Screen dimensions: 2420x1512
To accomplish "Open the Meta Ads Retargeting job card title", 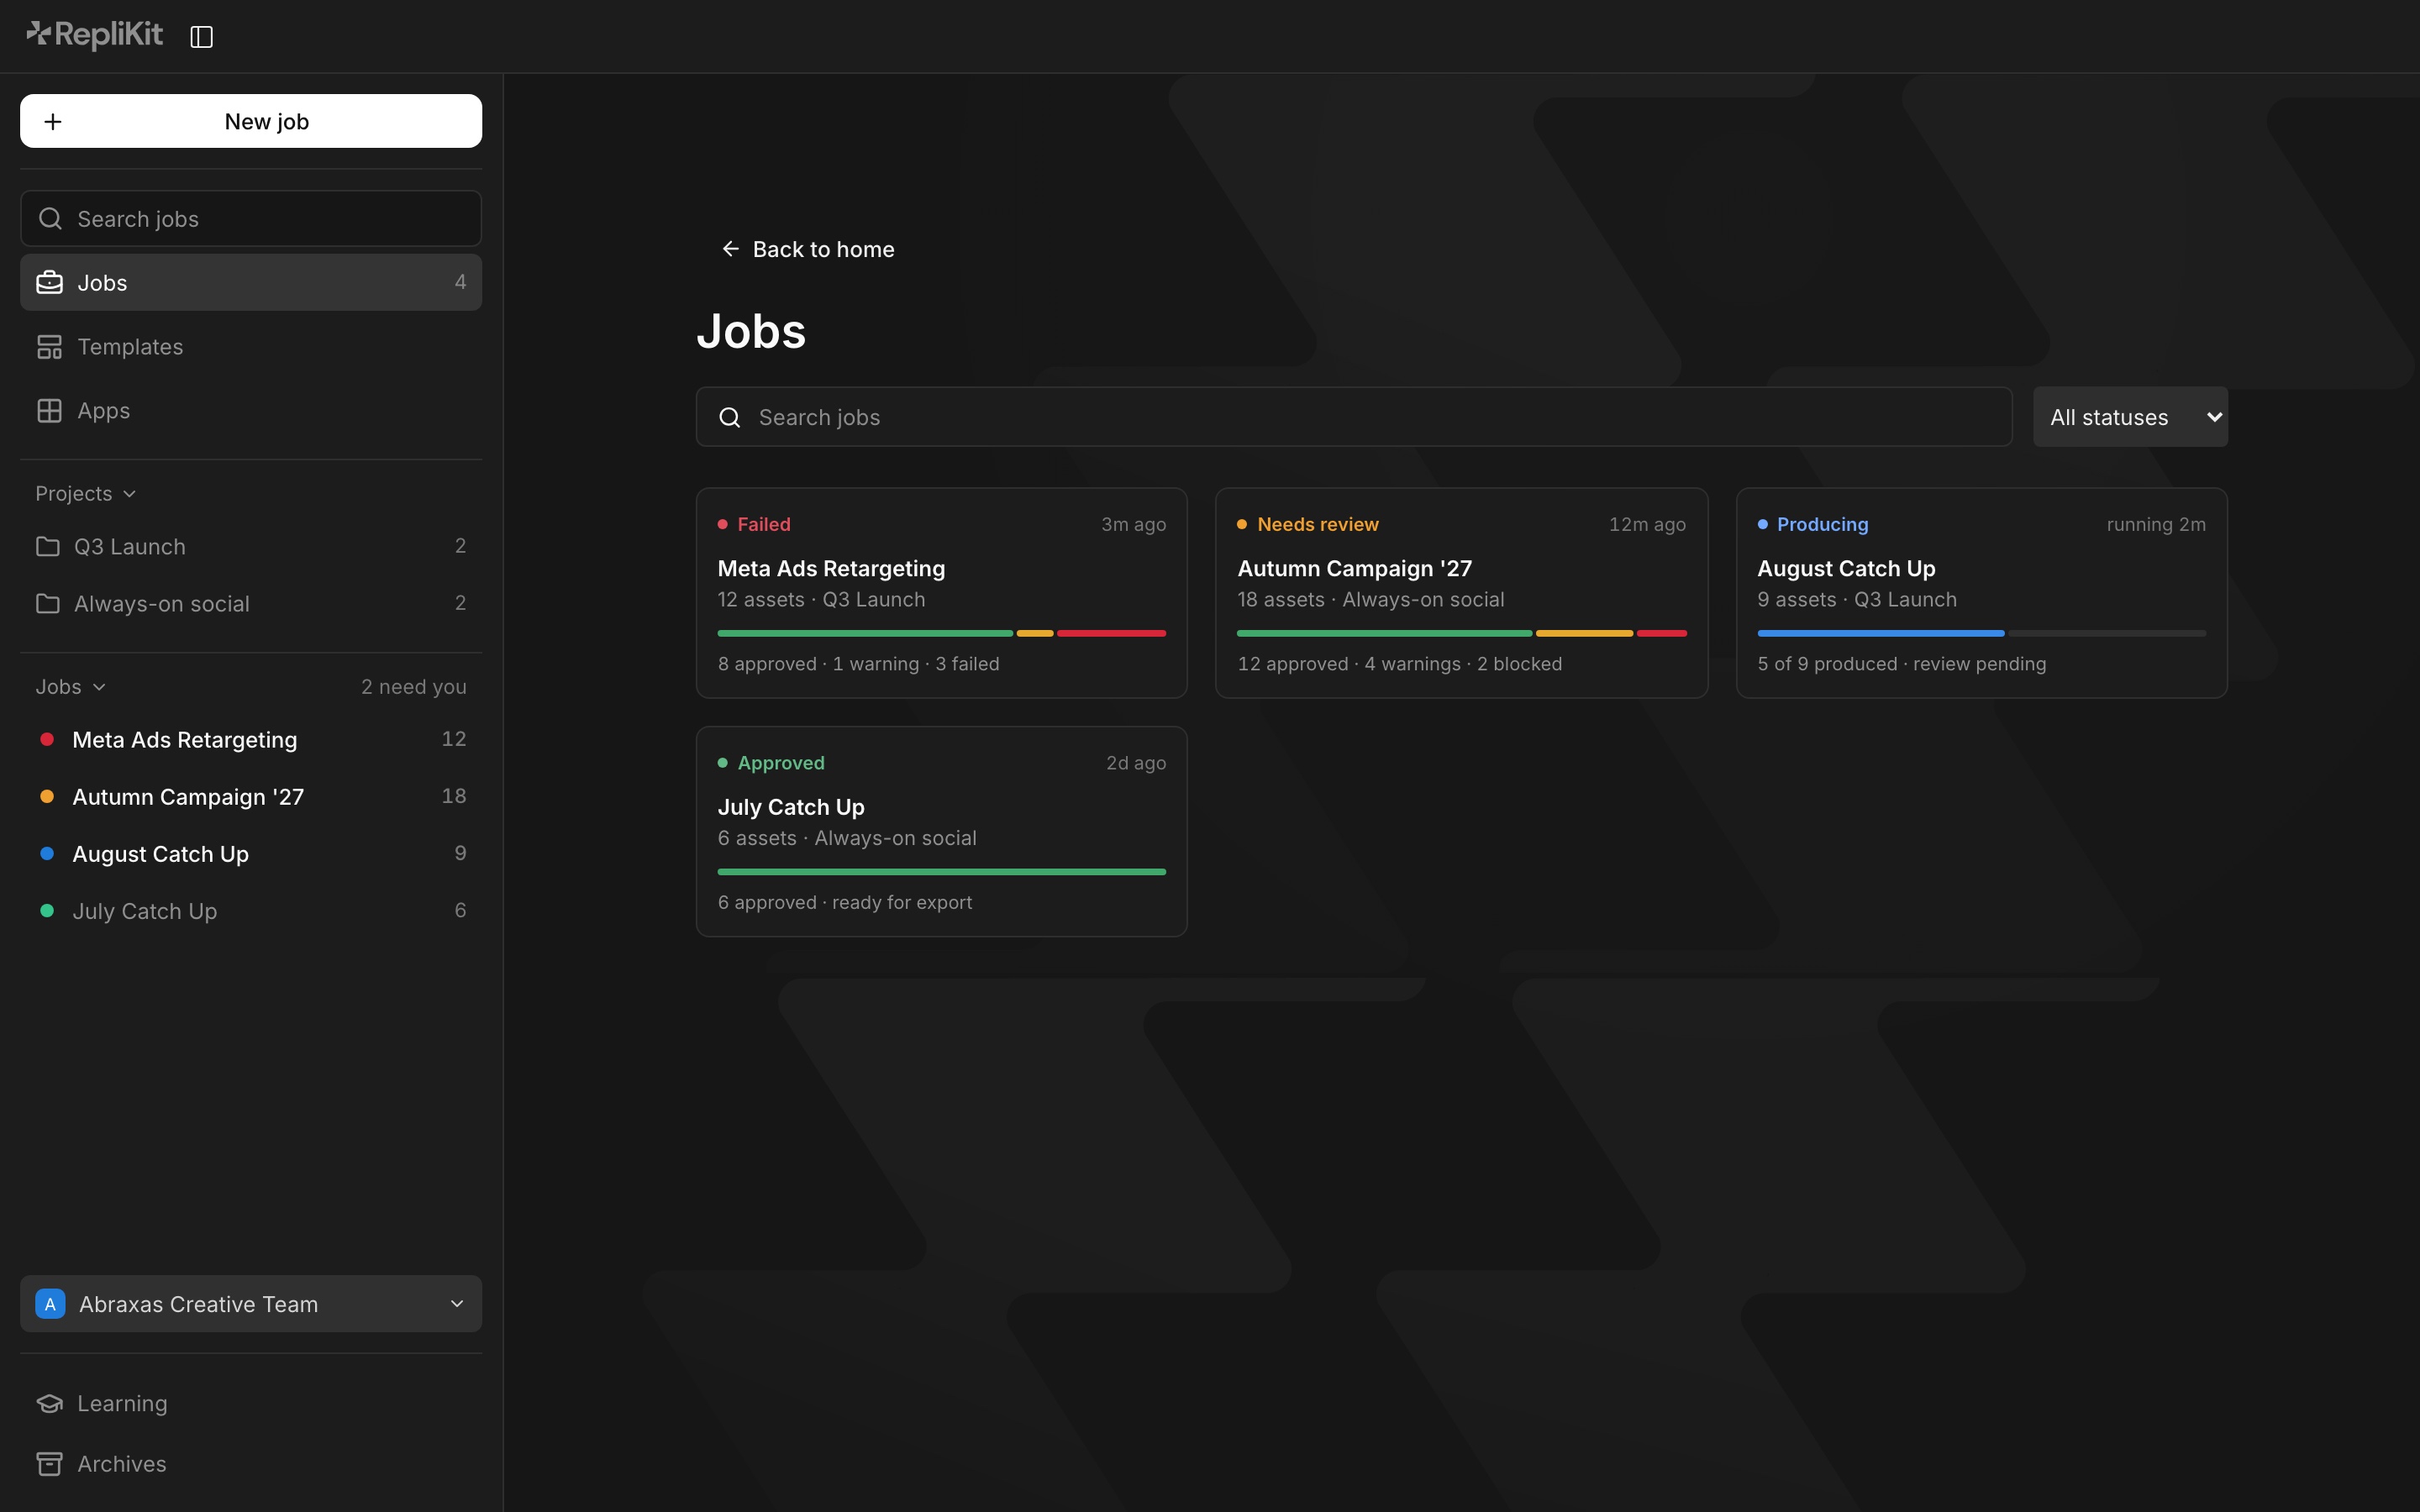I will tap(831, 568).
